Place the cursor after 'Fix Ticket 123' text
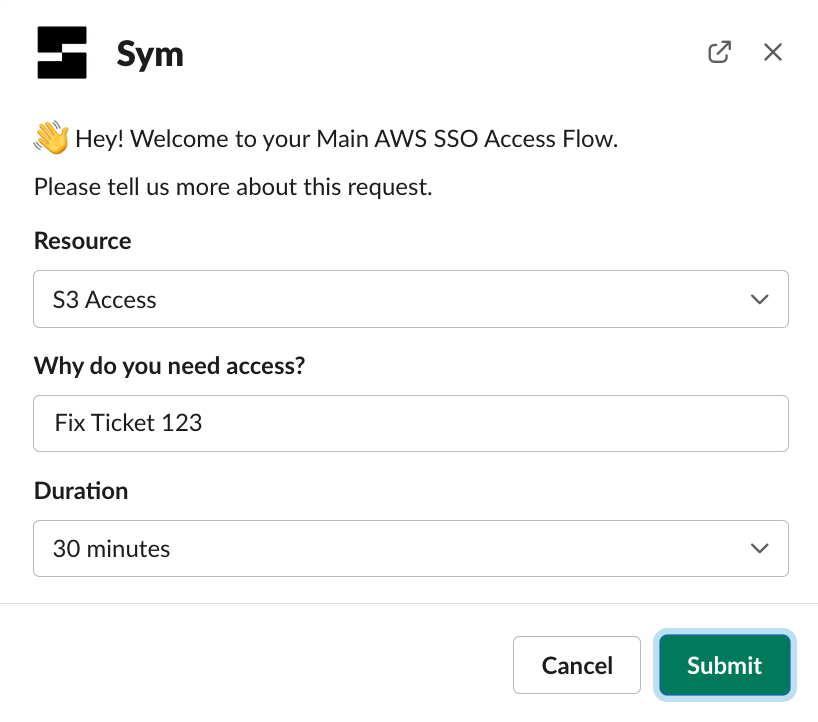This screenshot has width=818, height=722. (204, 423)
